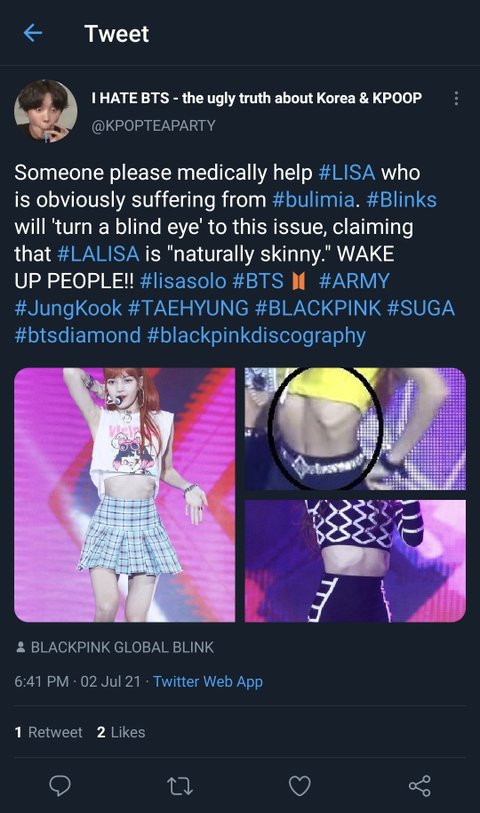The image size is (480, 813).
Task: Open the #bulimia hashtag link
Action: click(313, 200)
